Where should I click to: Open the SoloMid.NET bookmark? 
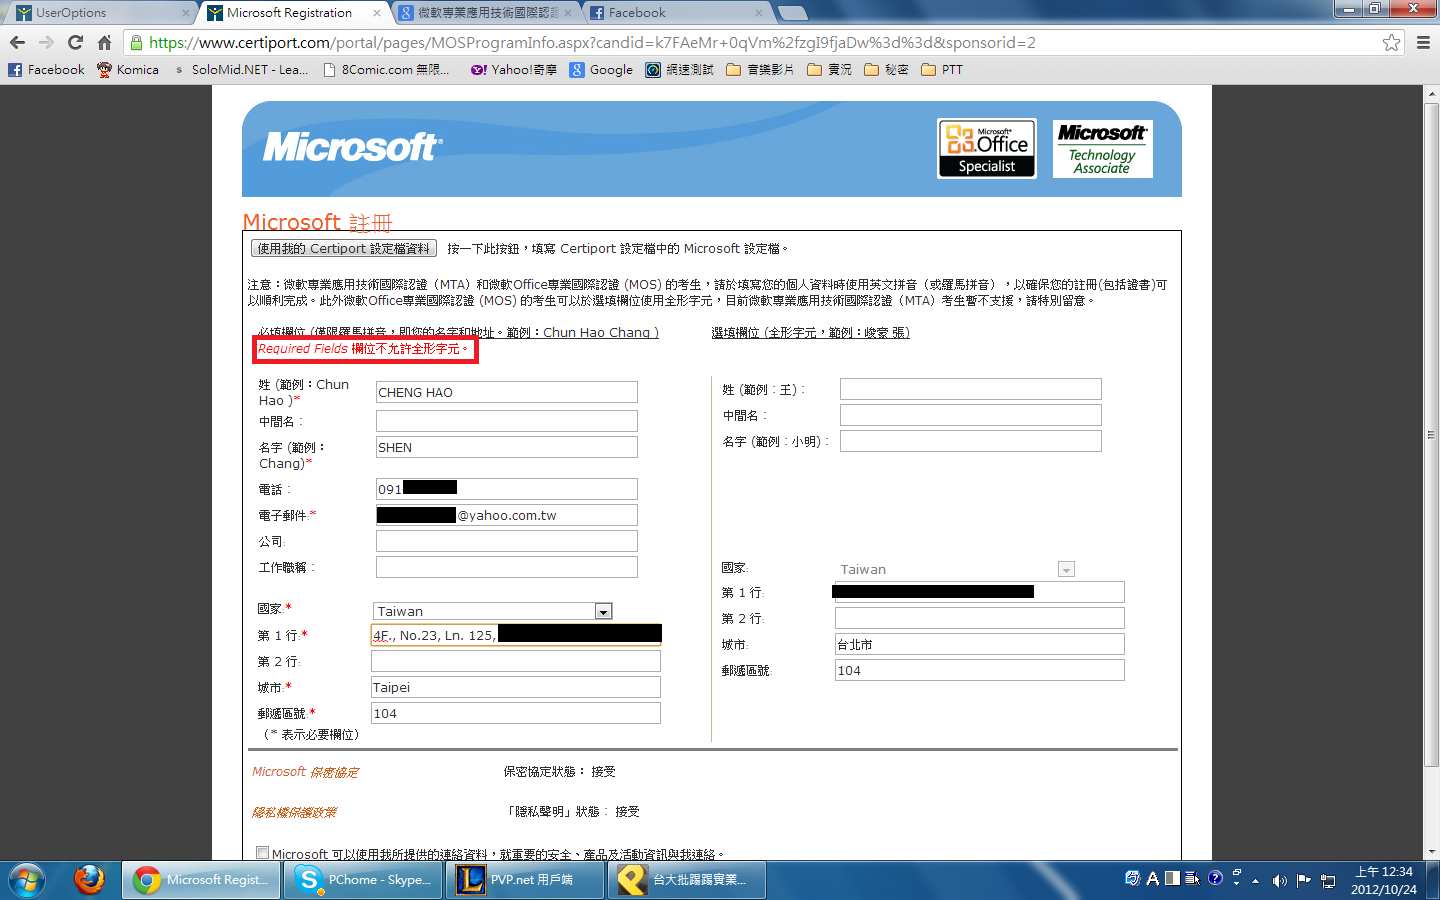pos(240,69)
